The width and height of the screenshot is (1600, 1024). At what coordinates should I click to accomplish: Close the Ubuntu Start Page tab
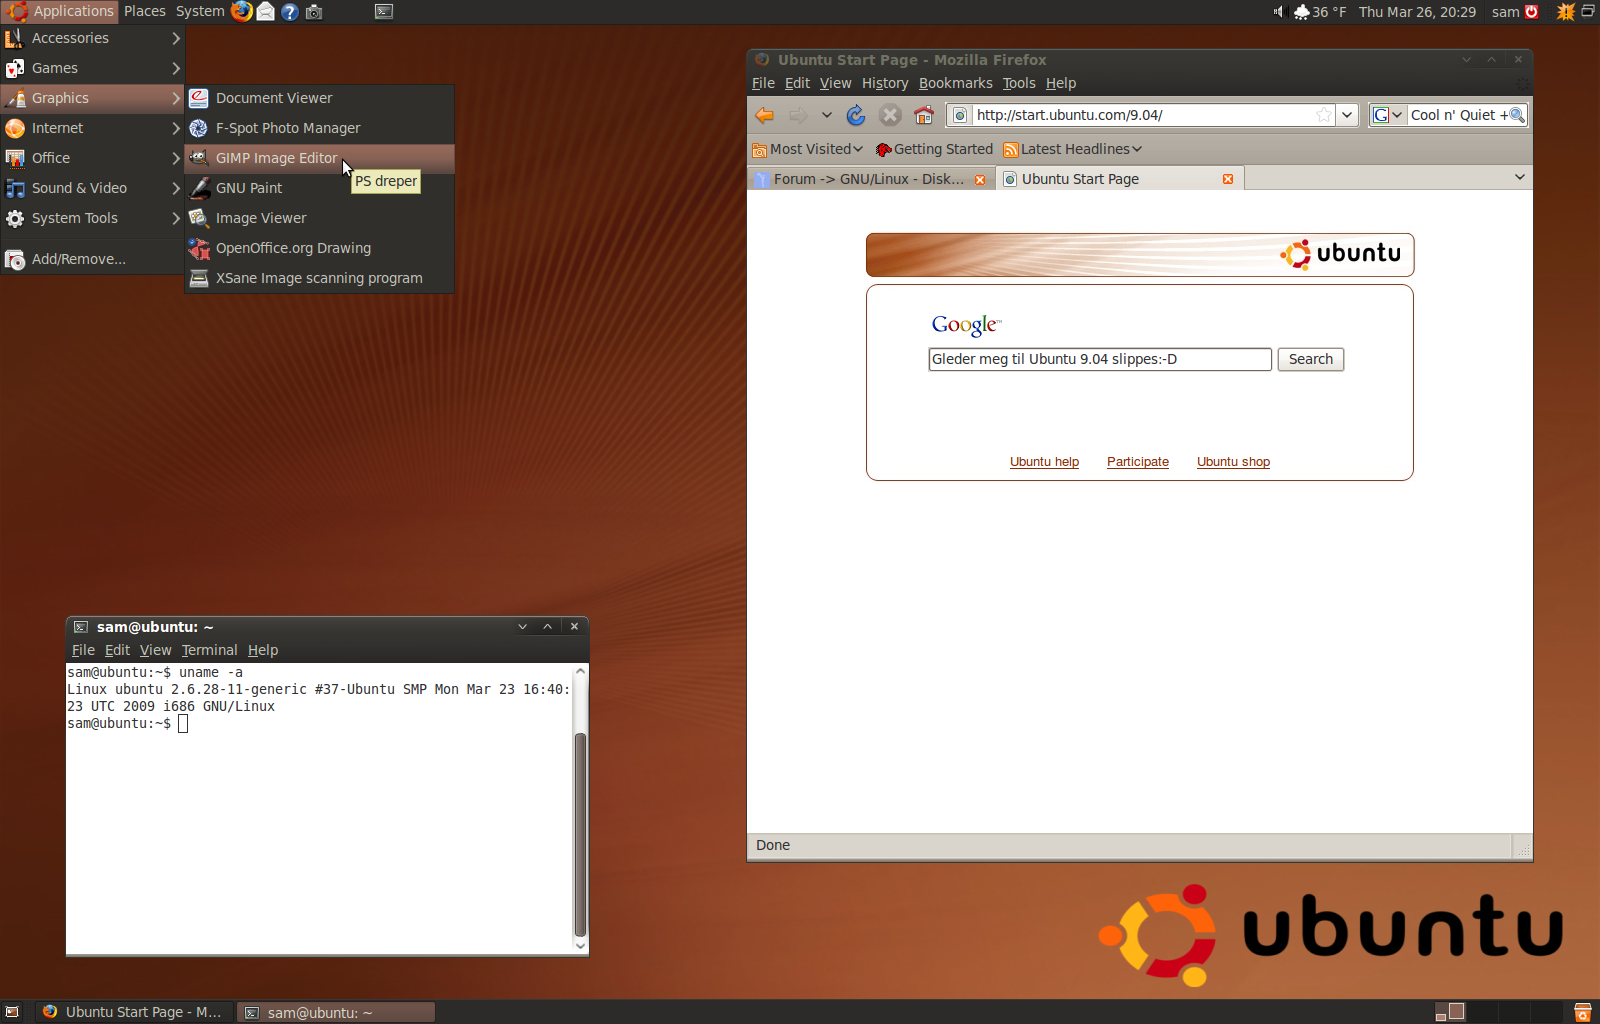coord(1228,179)
